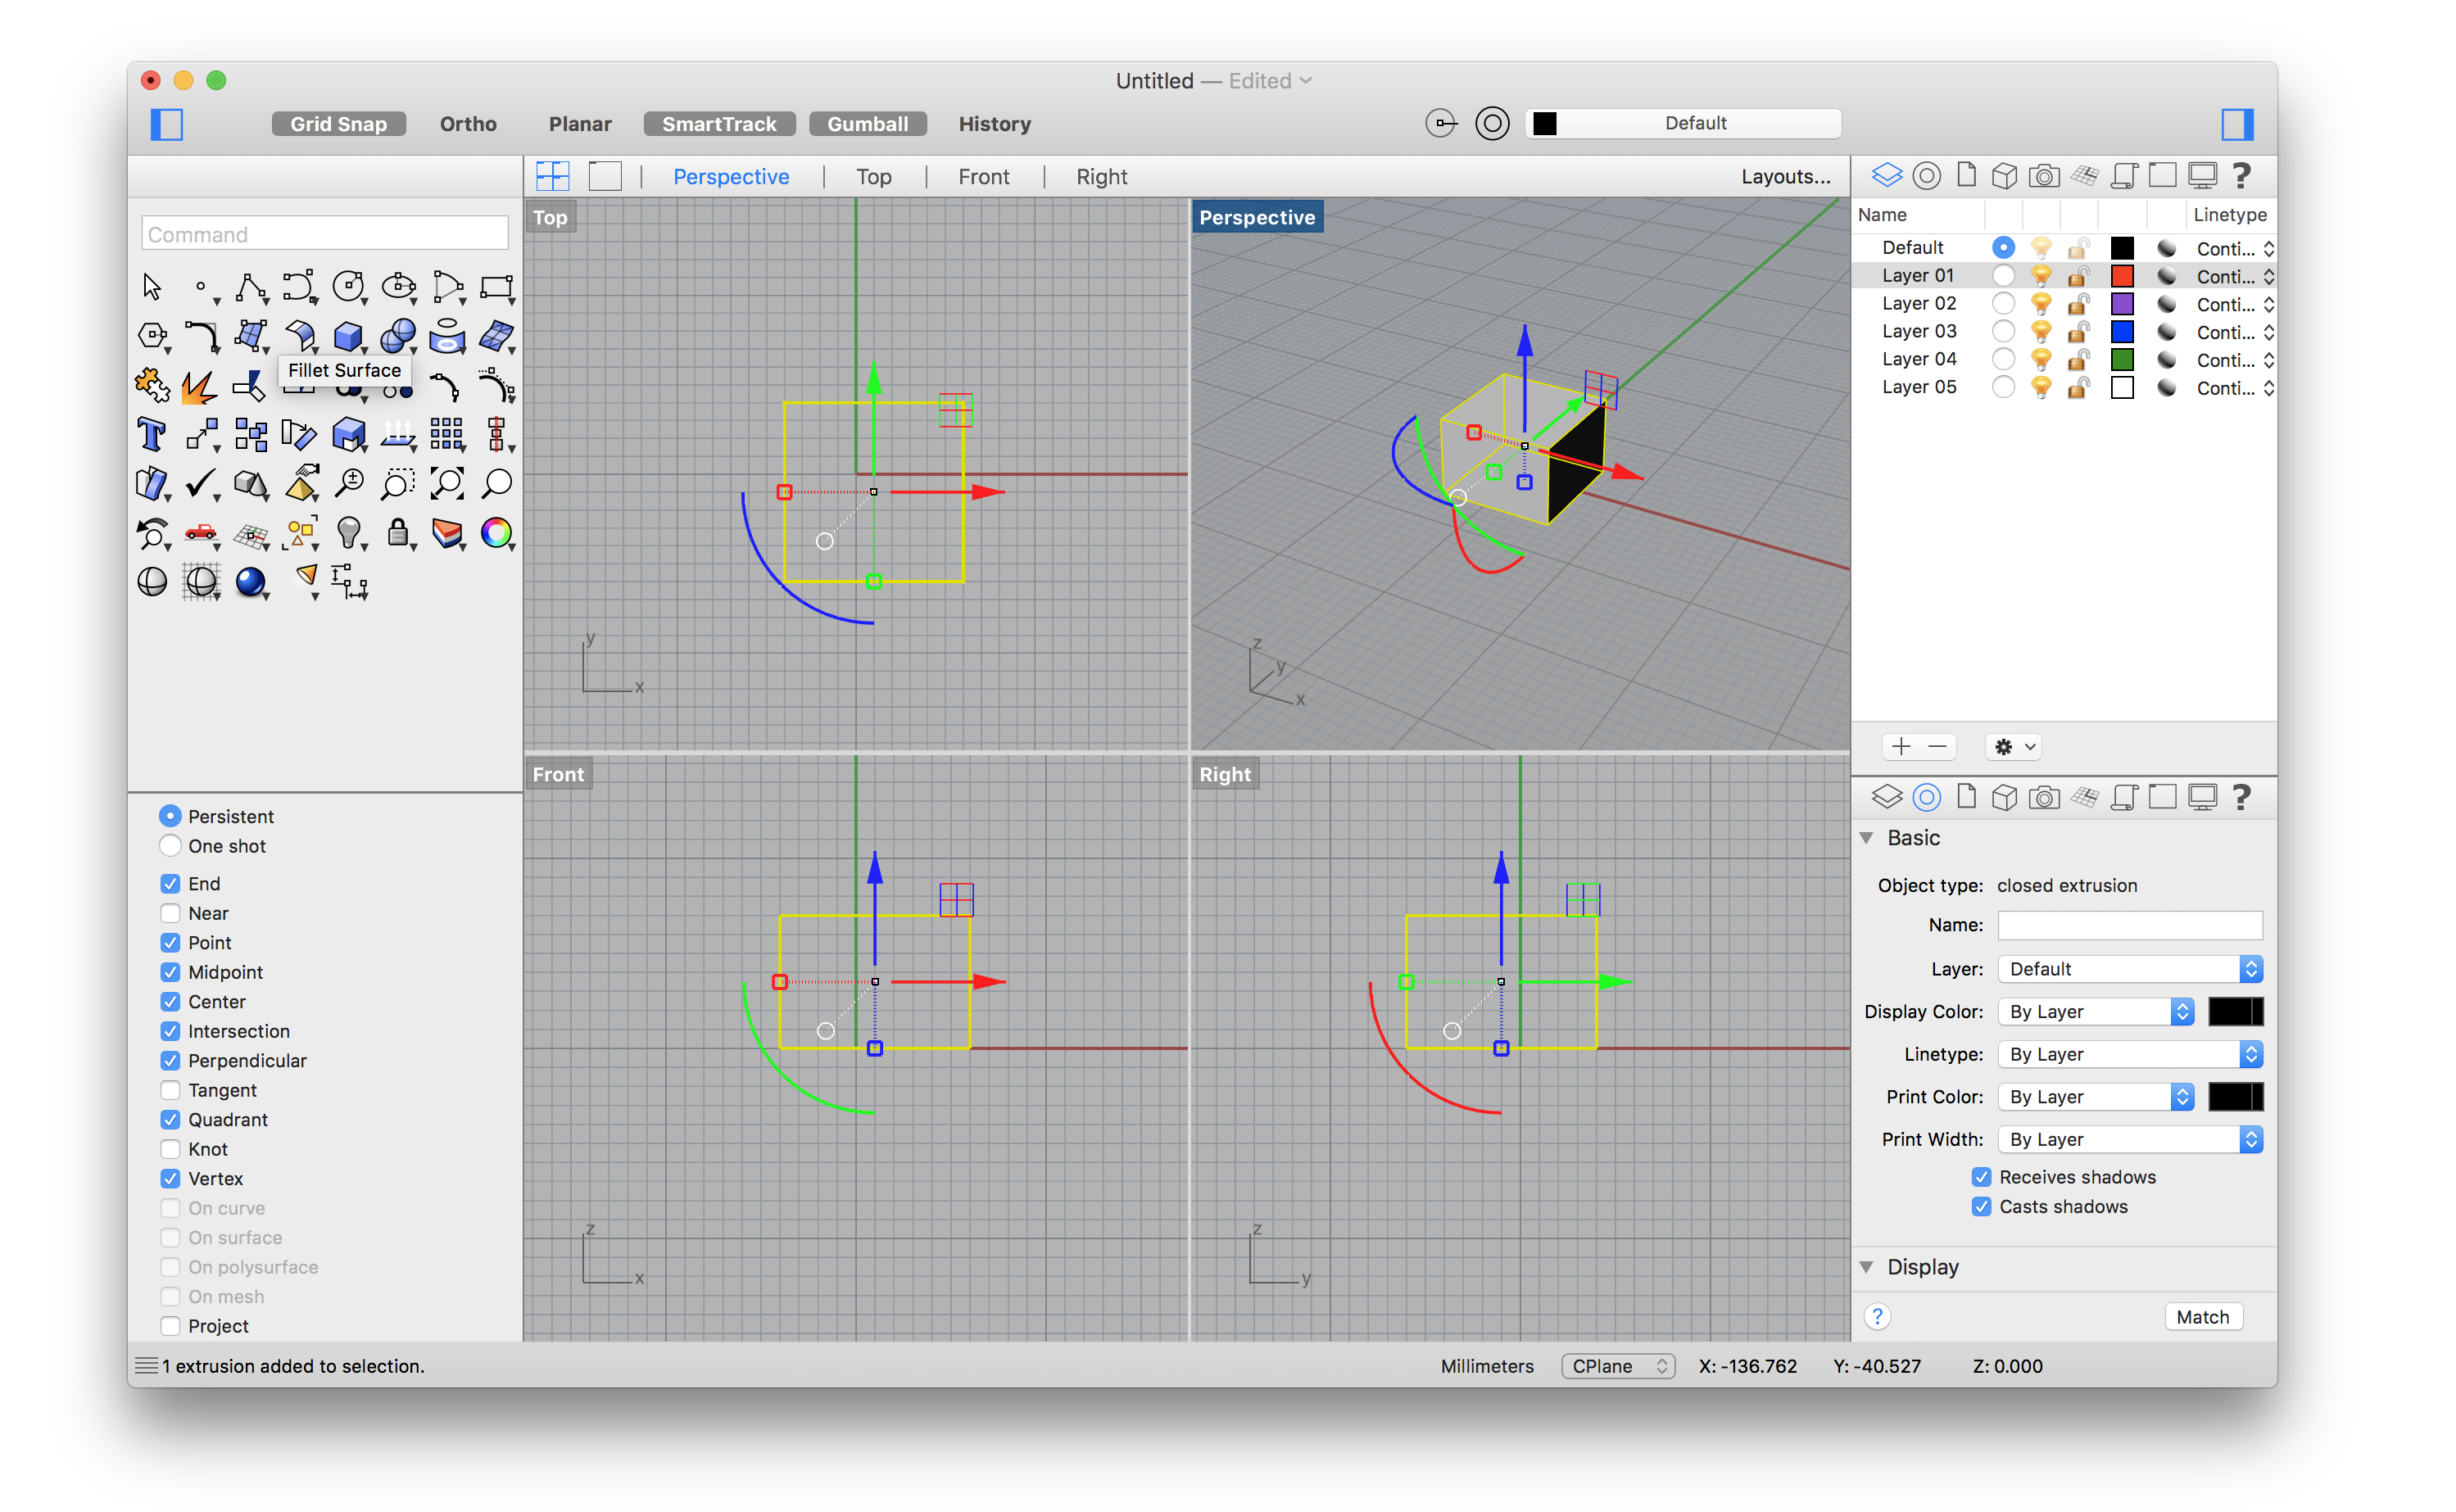Select the Ellipse tool

click(398, 287)
